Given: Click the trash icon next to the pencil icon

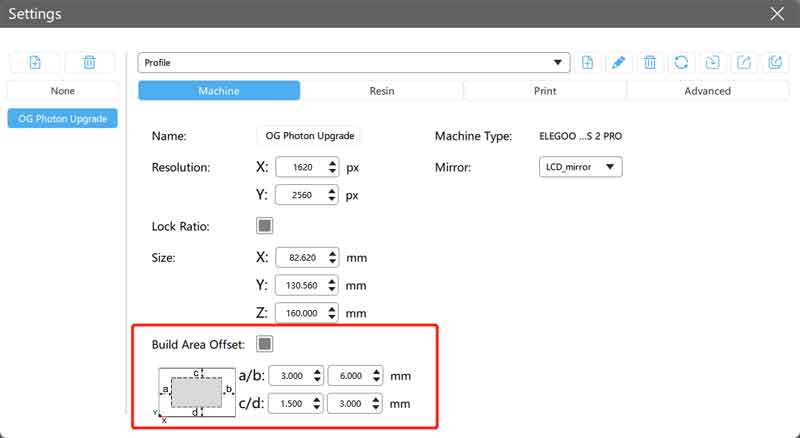Looking at the screenshot, I should coord(650,62).
